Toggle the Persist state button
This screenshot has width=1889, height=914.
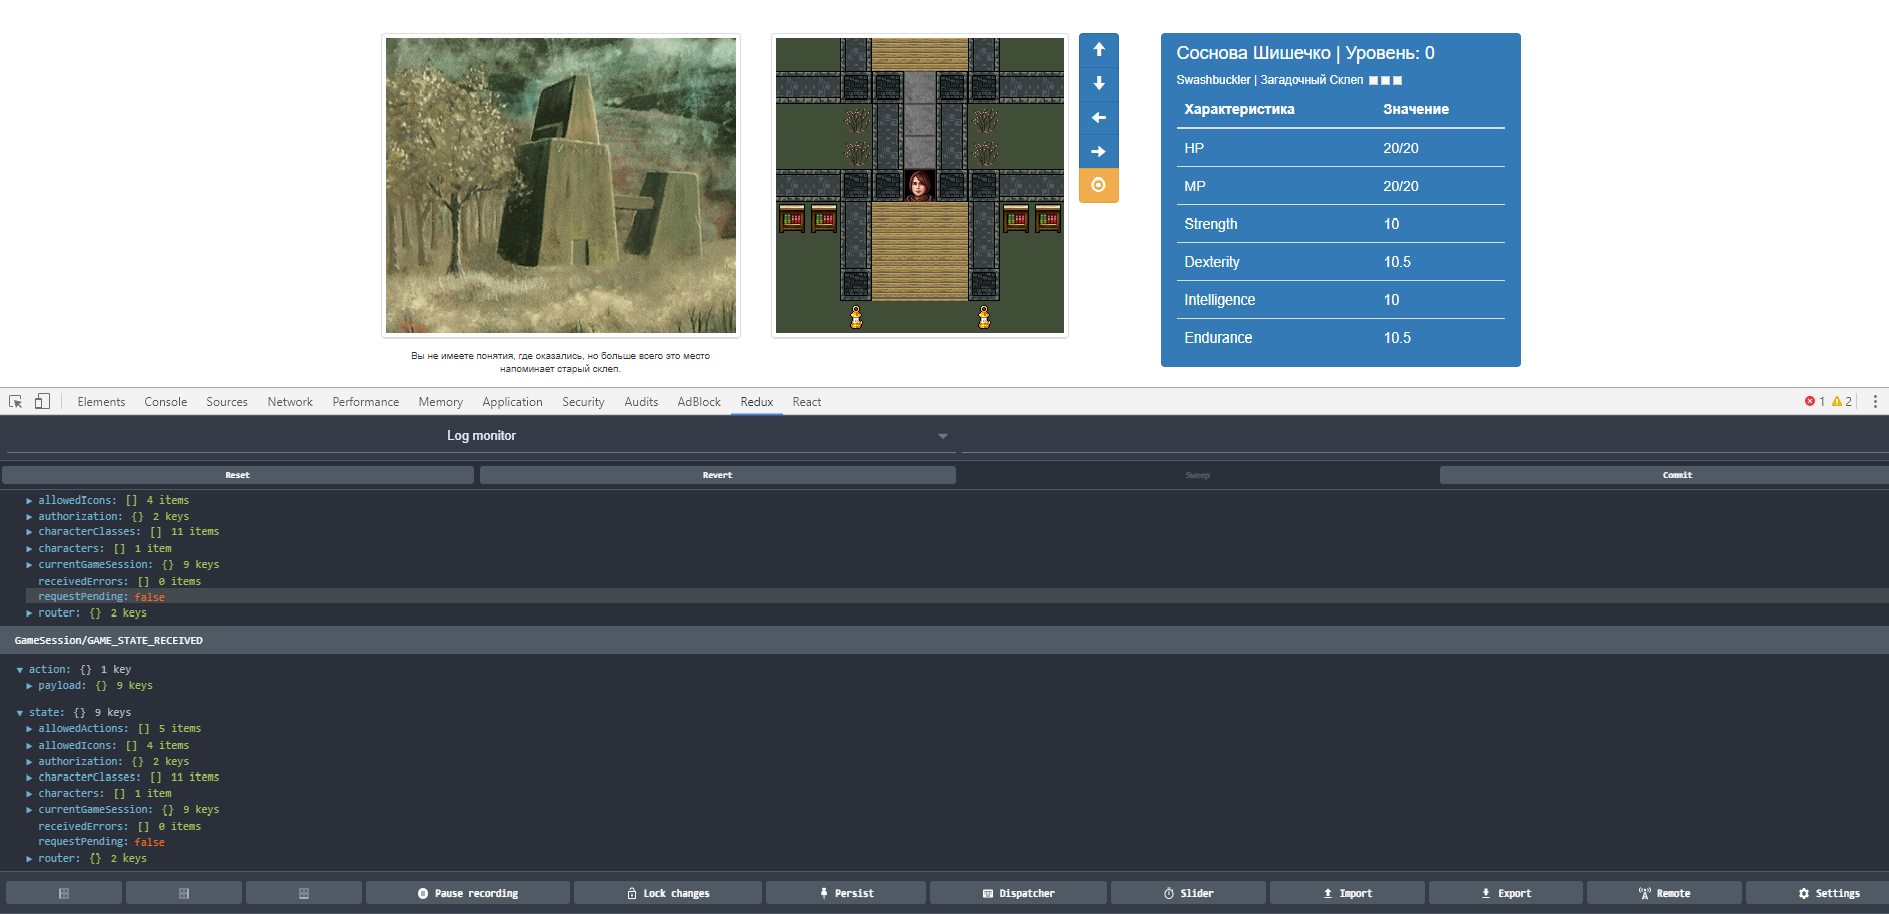click(846, 893)
